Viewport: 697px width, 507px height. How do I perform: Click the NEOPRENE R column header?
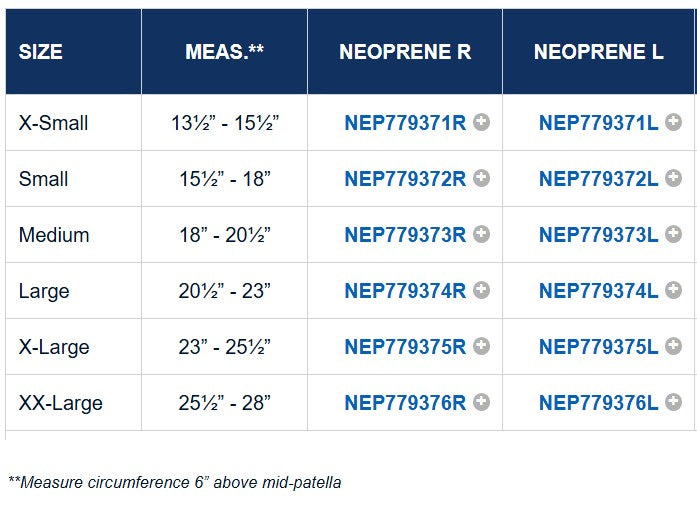point(405,52)
